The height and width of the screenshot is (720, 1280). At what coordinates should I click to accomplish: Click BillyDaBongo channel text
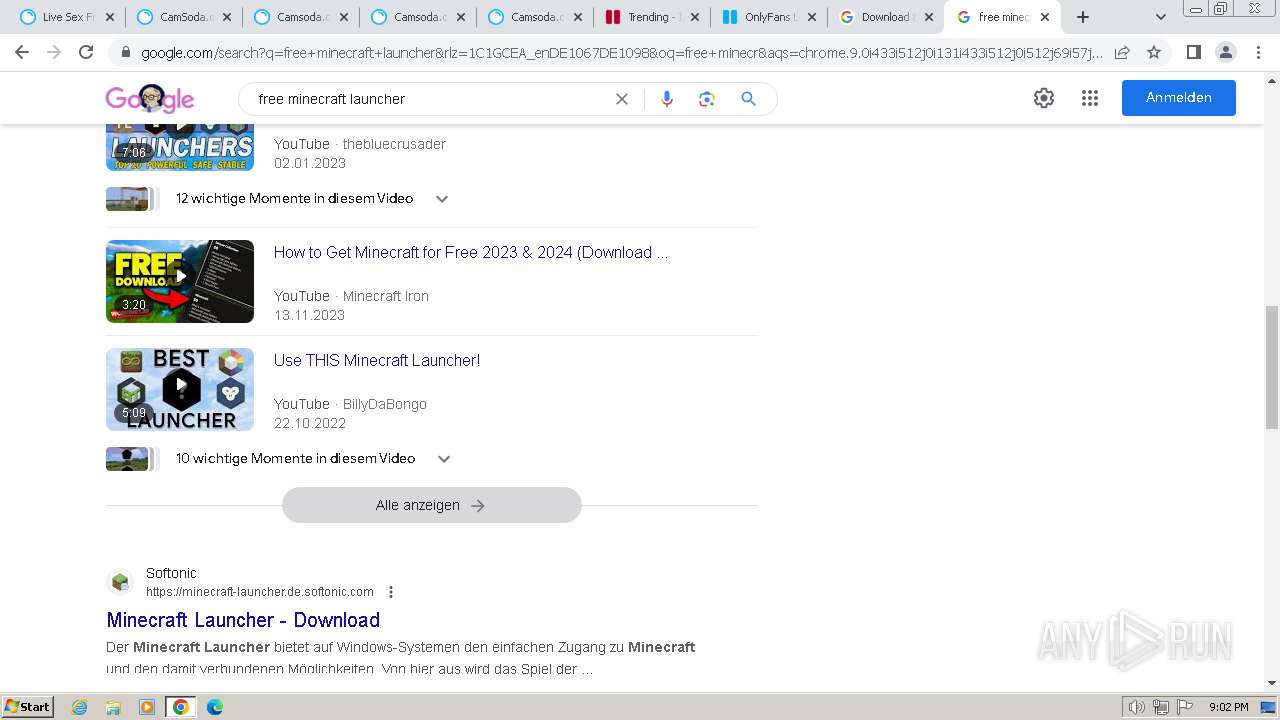point(385,404)
